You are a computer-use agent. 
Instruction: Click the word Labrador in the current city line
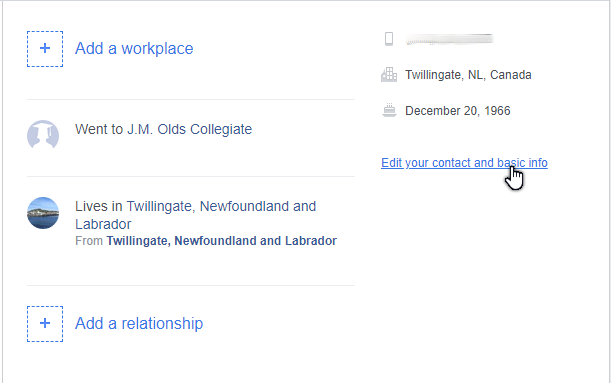[103, 224]
